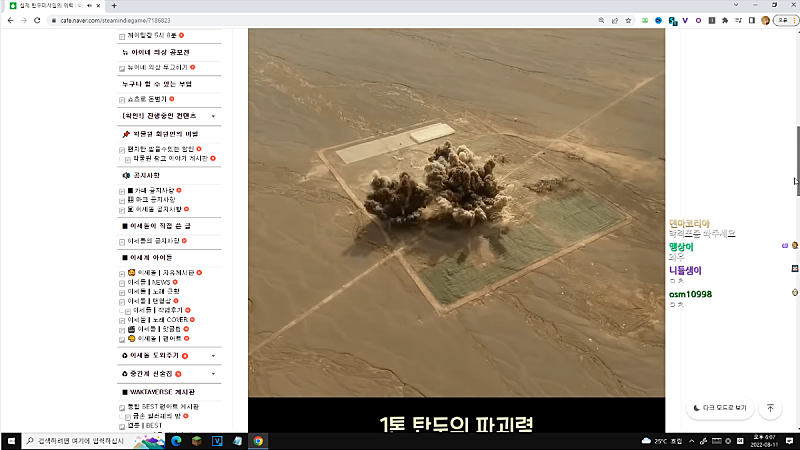Viewport: 800px width, 450px height.
Task: Click the pin icon beside sidebar heading
Action: pyautogui.click(x=126, y=134)
